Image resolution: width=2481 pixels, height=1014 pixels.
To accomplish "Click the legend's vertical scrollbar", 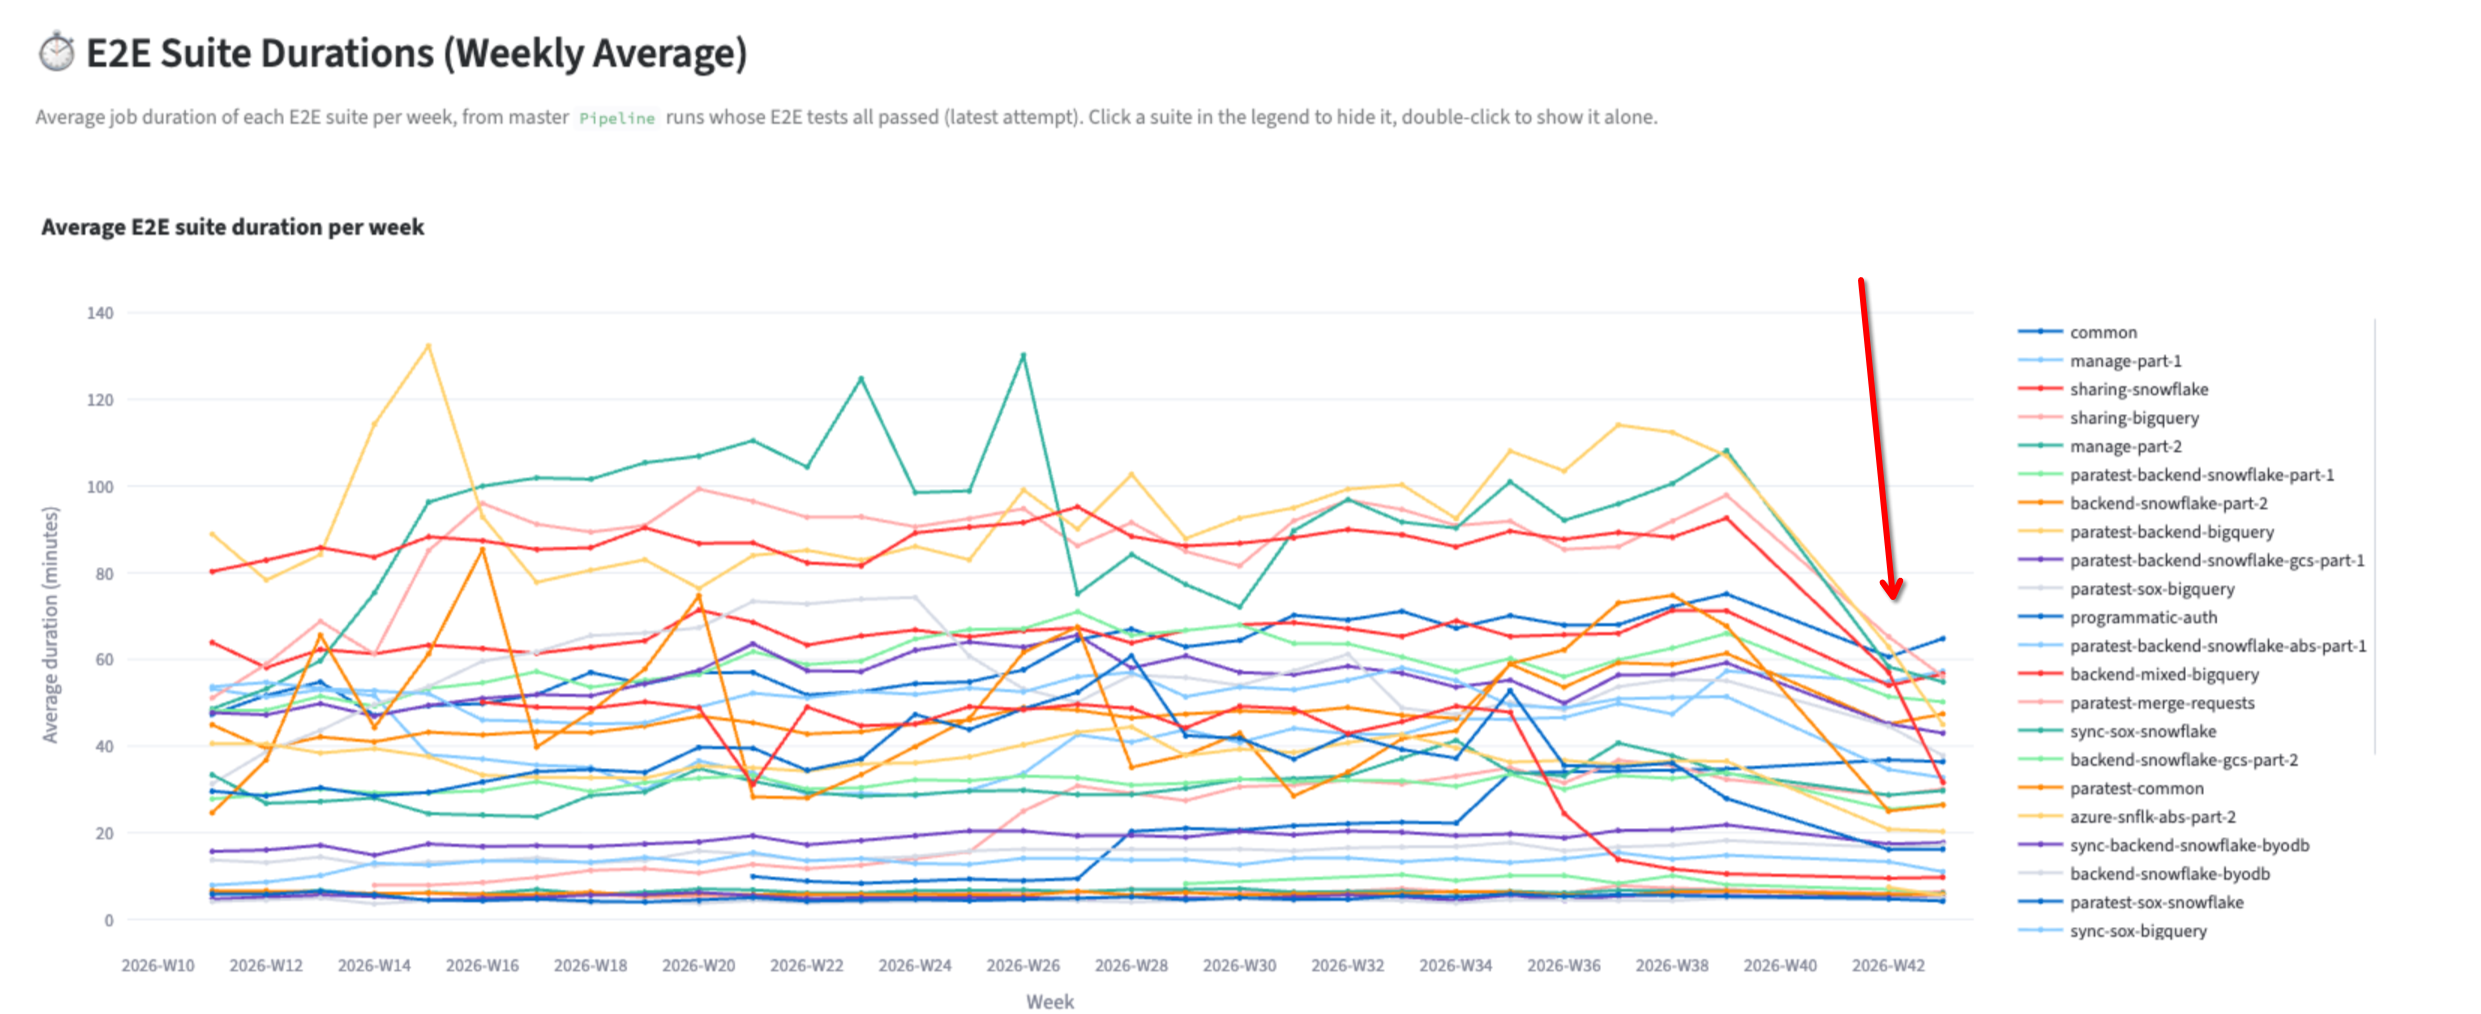I will coord(2375,536).
